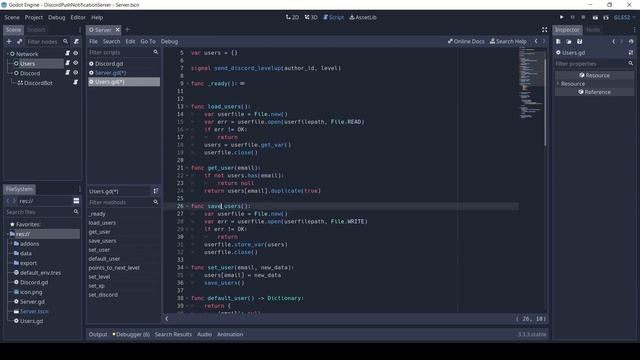
Task: Switch to the Inspector tab
Action: coord(567,30)
